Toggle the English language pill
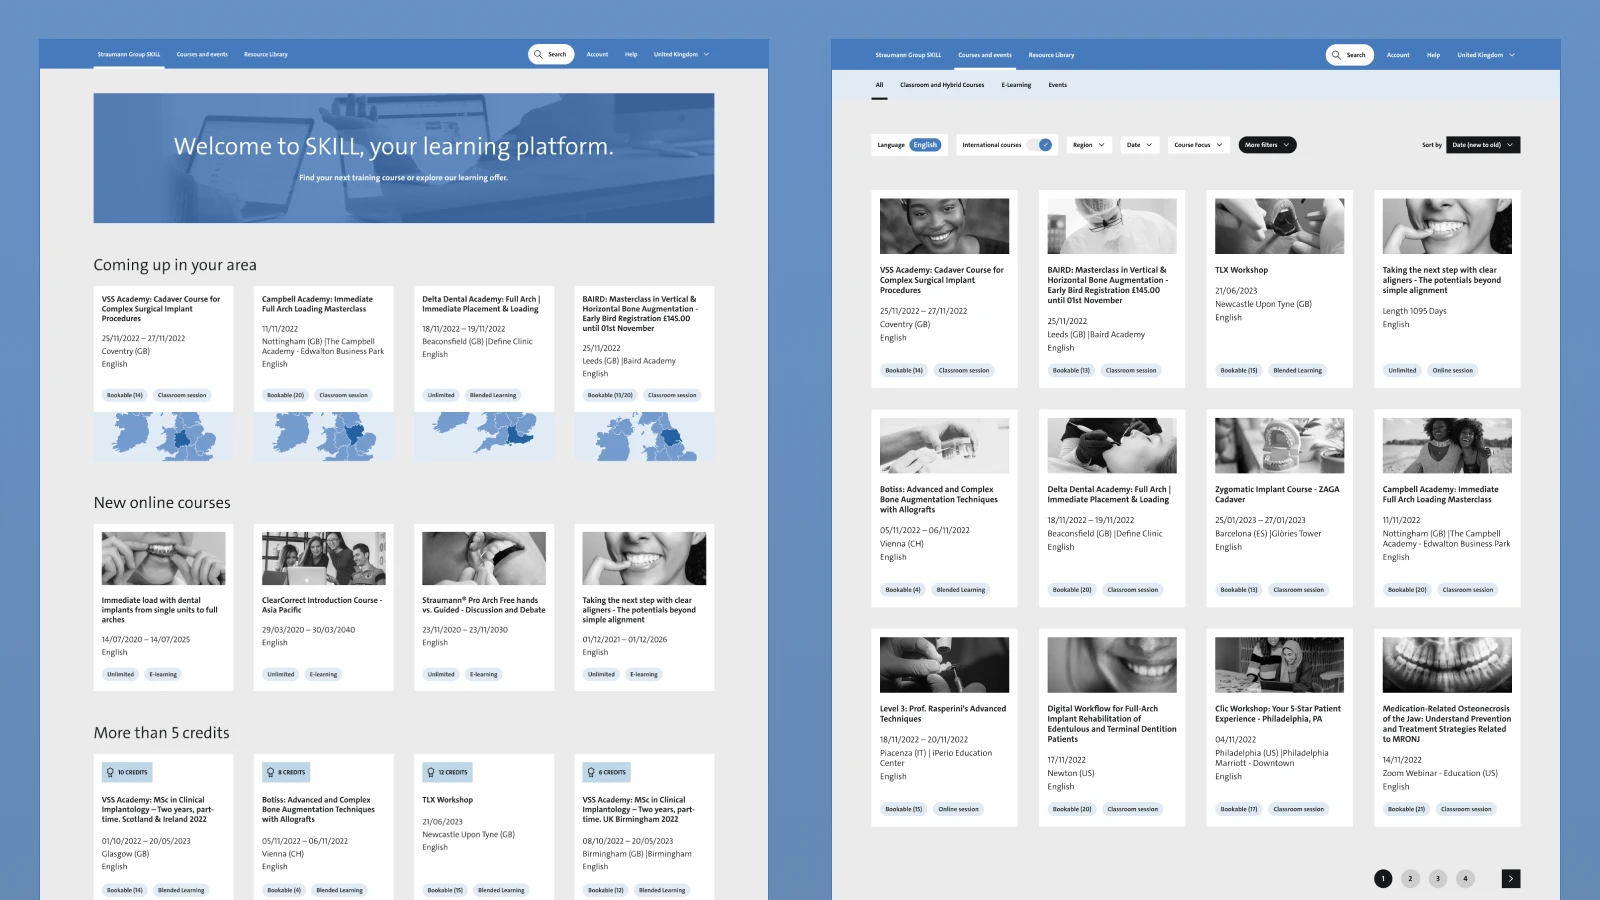1600x900 pixels. [925, 145]
